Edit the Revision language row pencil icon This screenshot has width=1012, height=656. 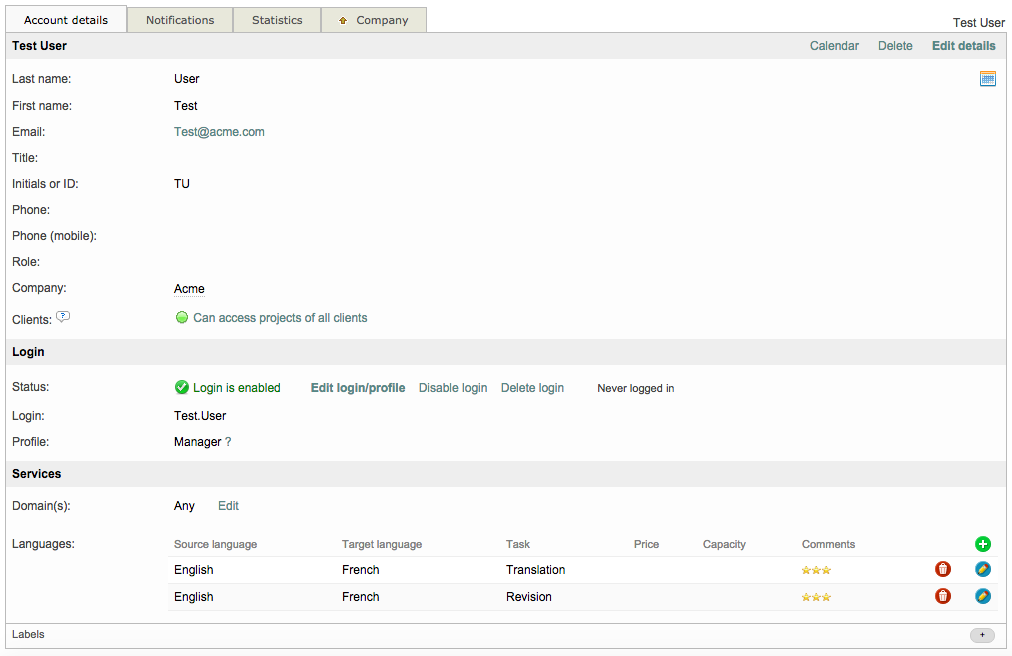(982, 596)
